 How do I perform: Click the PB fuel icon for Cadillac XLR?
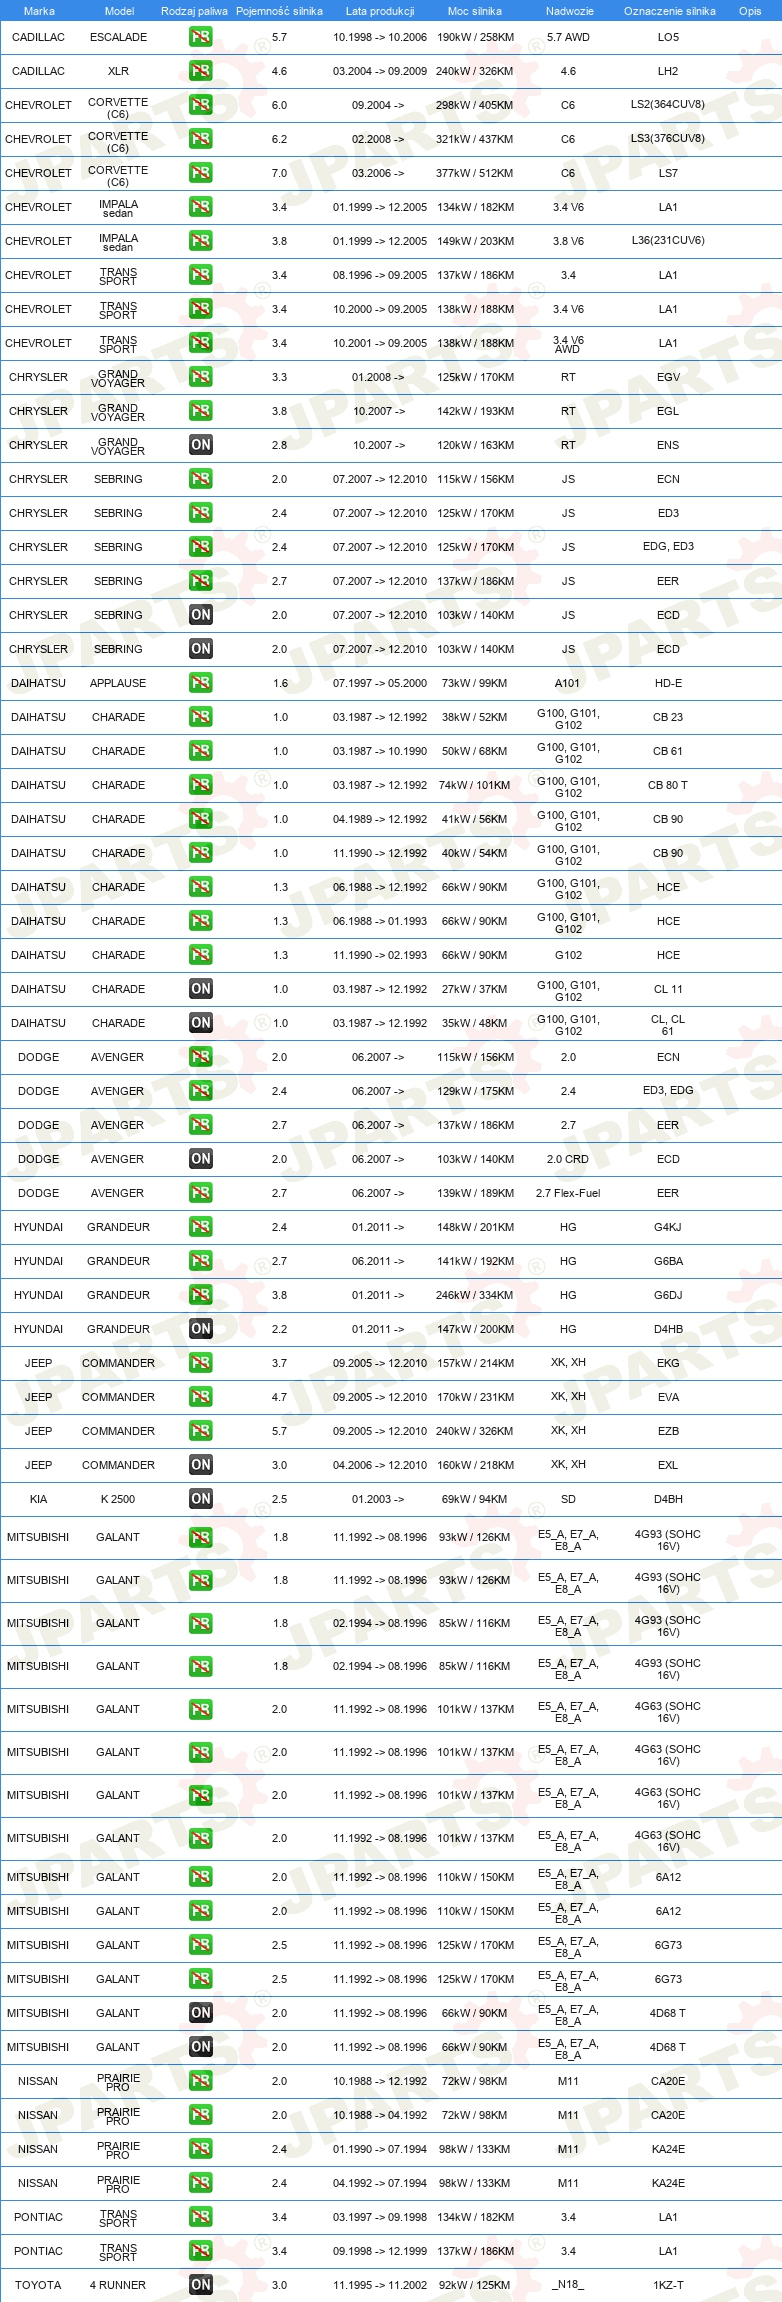pos(200,71)
